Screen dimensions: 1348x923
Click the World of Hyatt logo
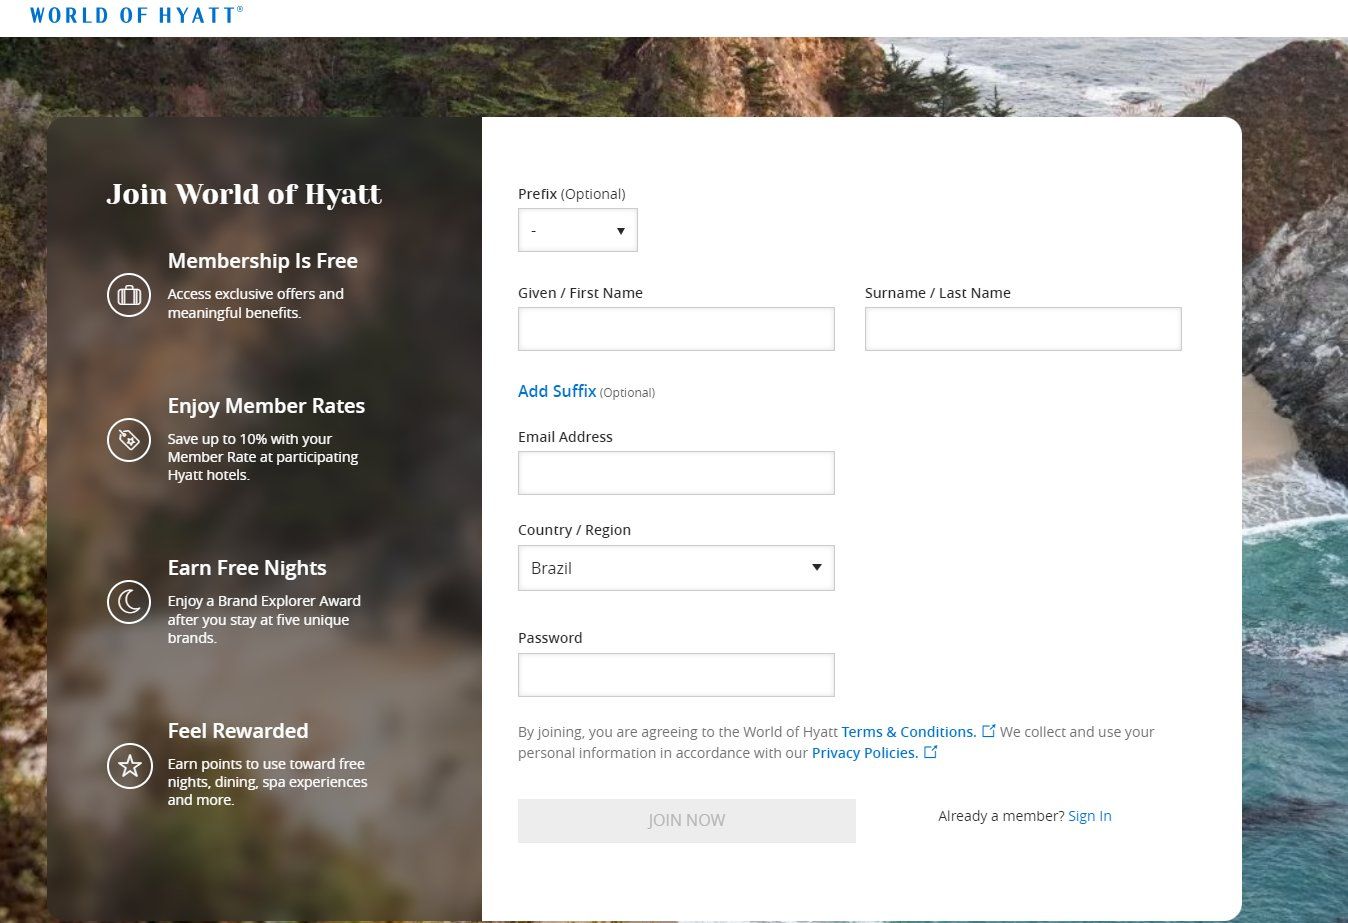[x=136, y=15]
